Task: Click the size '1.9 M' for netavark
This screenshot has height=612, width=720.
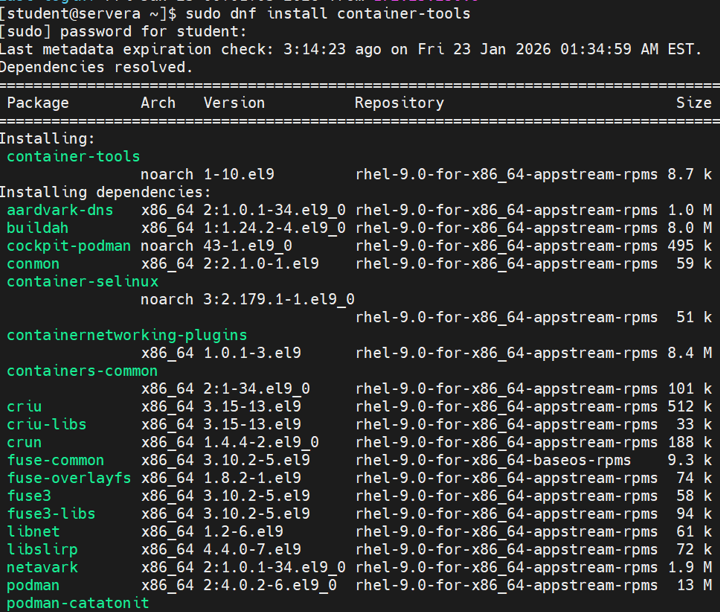Action: coord(689,568)
